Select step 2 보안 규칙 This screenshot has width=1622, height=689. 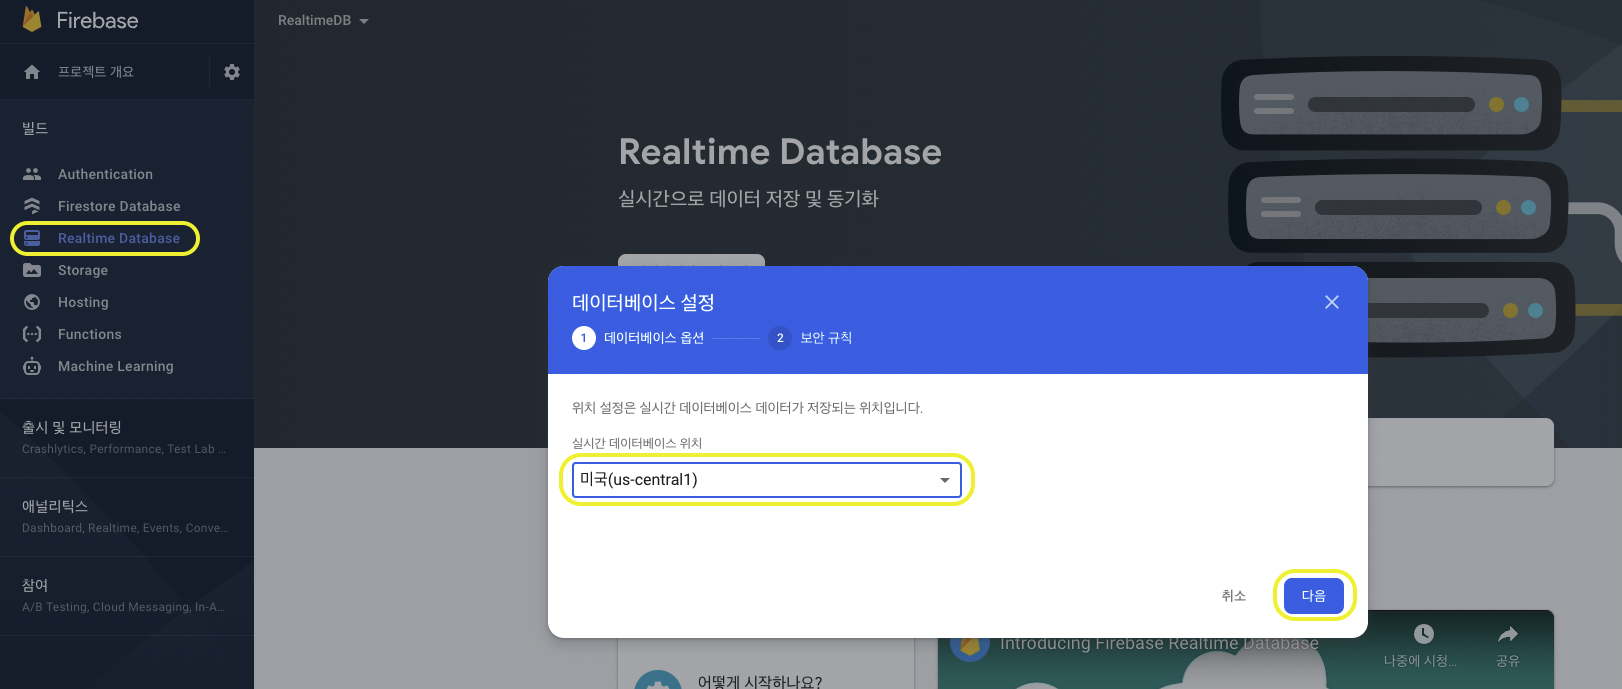coord(810,338)
